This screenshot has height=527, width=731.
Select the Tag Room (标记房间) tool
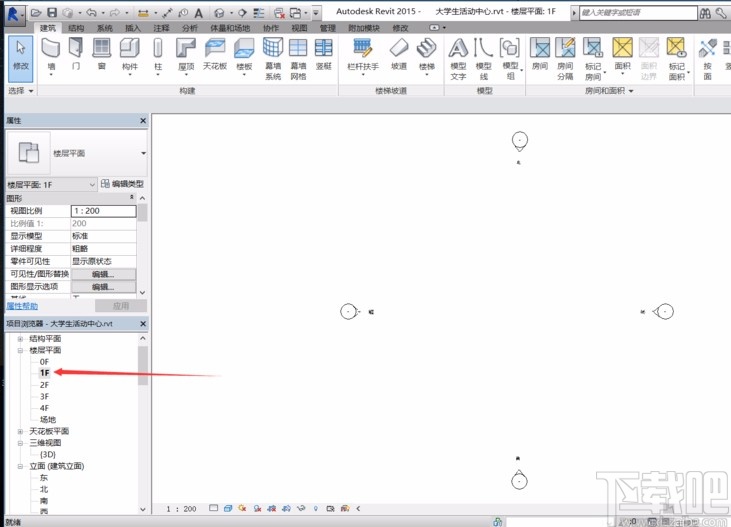593,58
